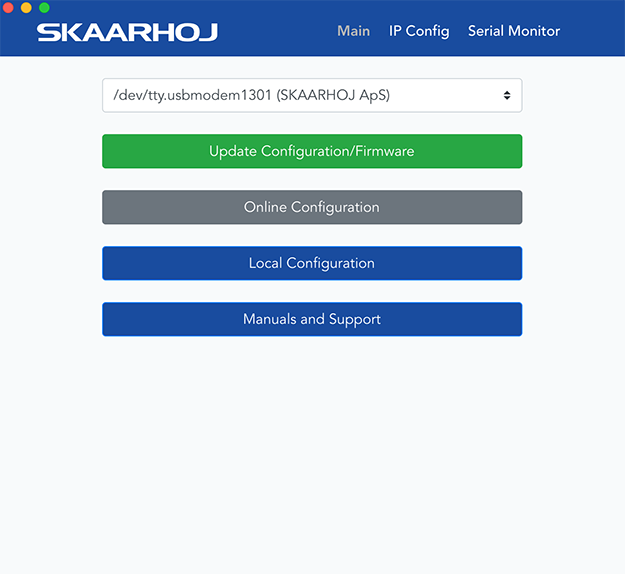
Task: Open the IP Config tab
Action: [419, 31]
